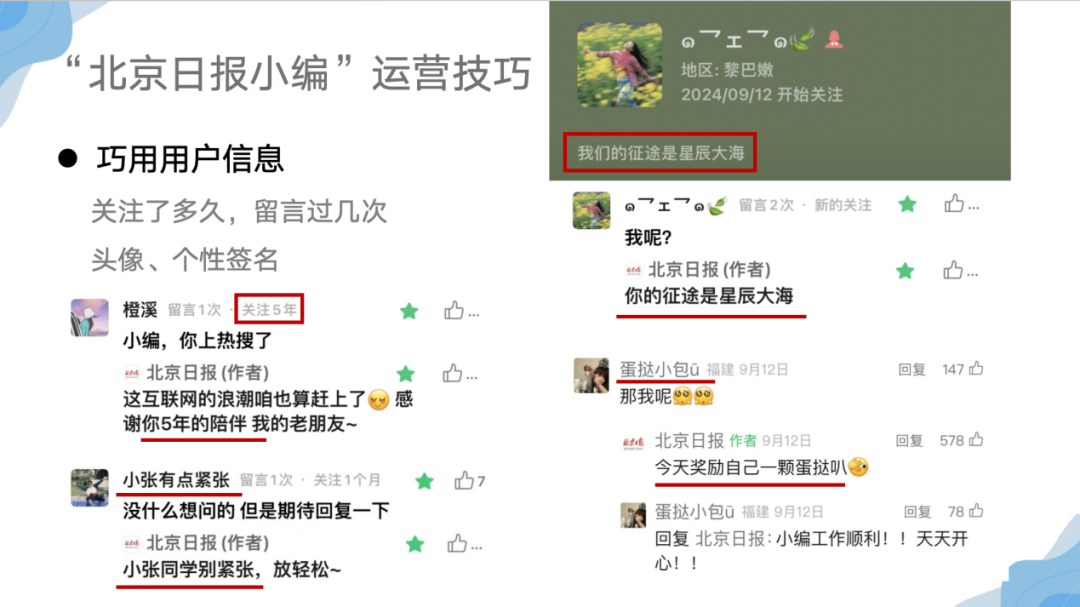Click the thumbs-up next to 147 likes
Screen dimensions: 1080x607
pos(976,369)
